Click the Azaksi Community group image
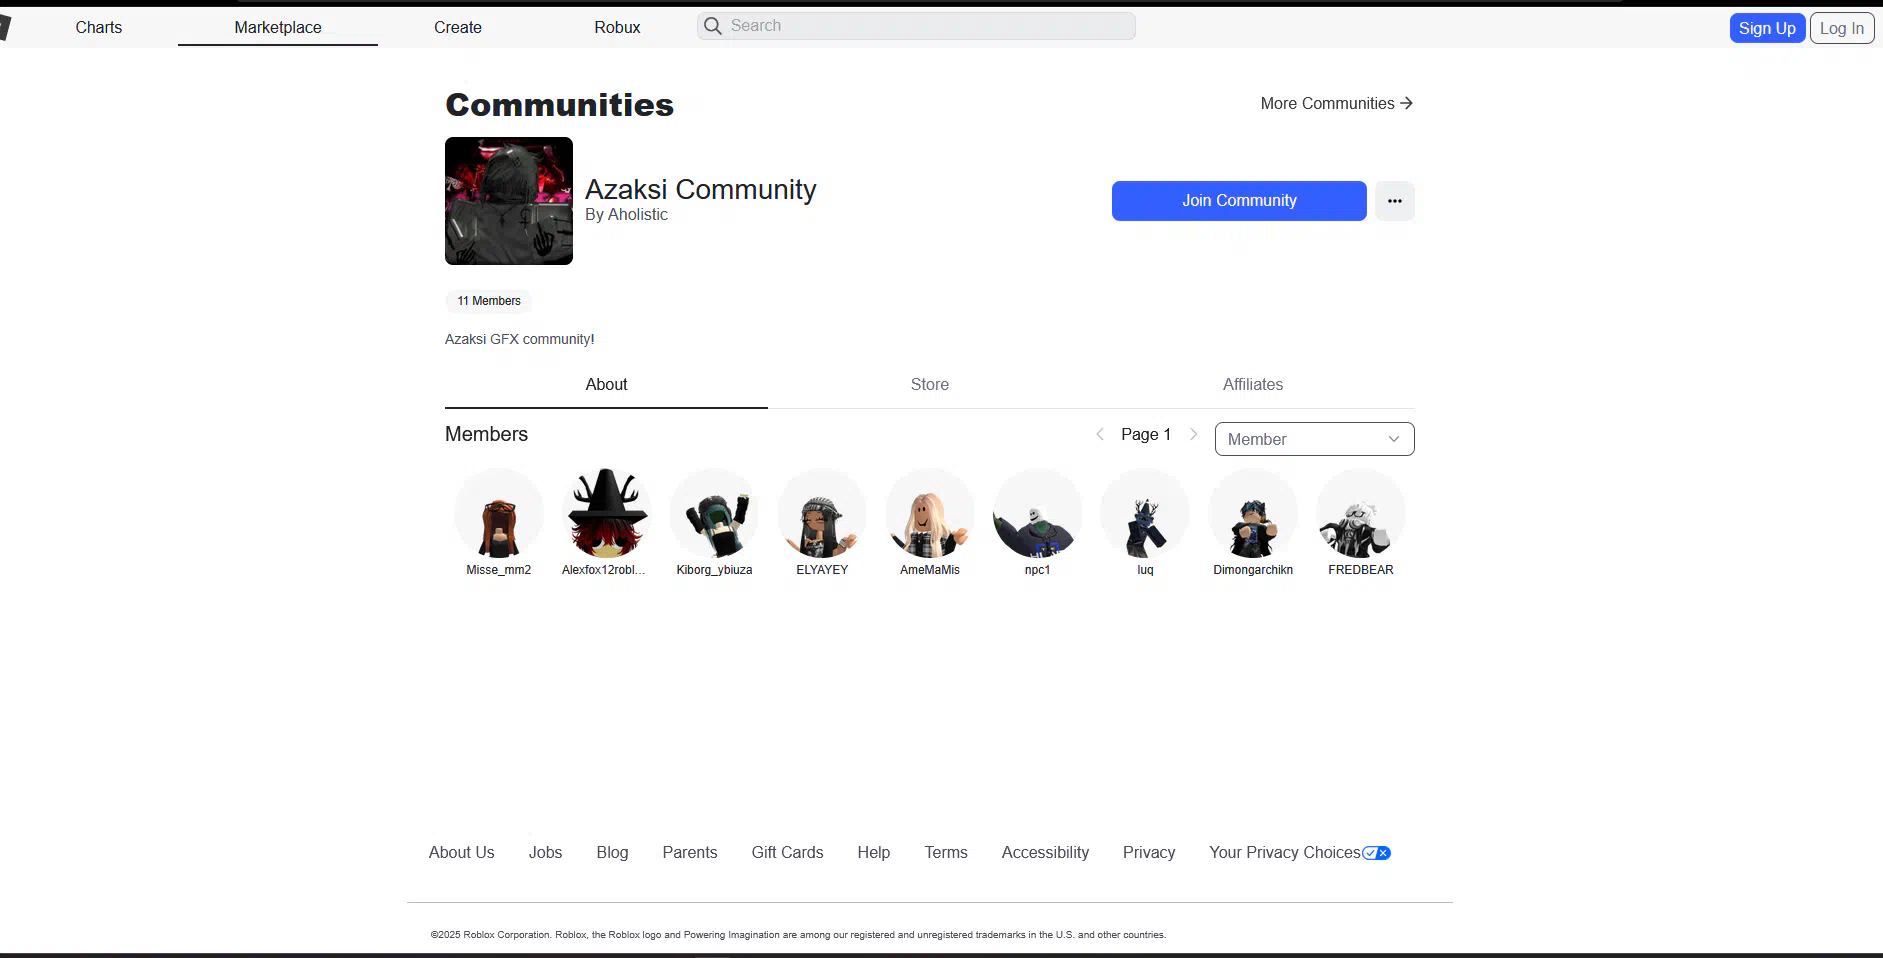 [x=509, y=201]
